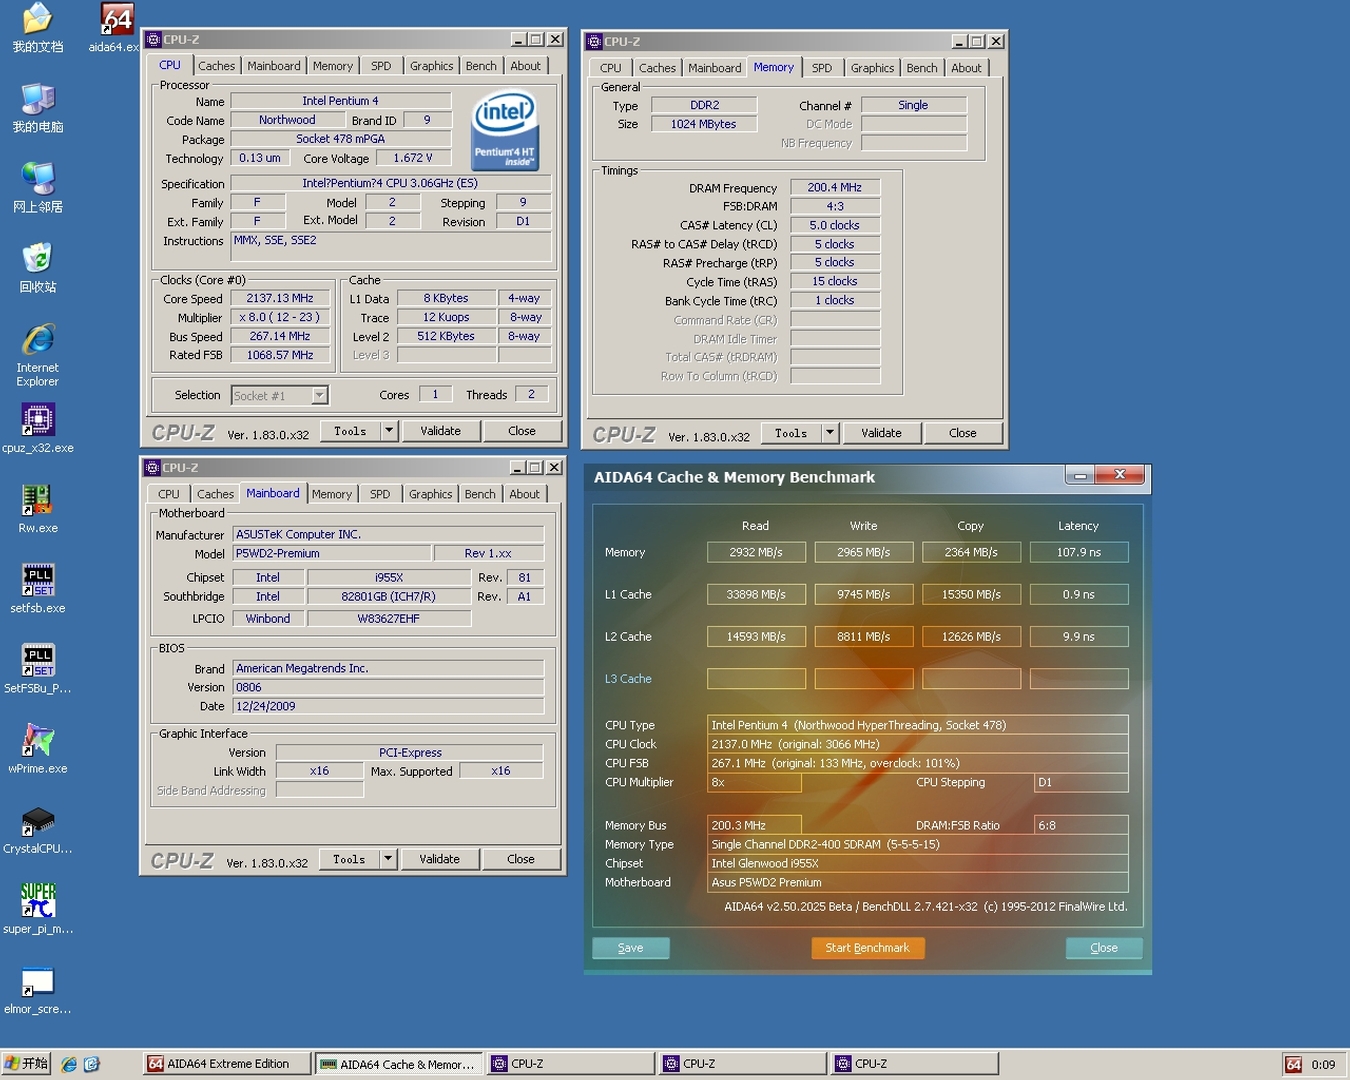Click the CPU-Z title icon in Memory window

[x=594, y=41]
